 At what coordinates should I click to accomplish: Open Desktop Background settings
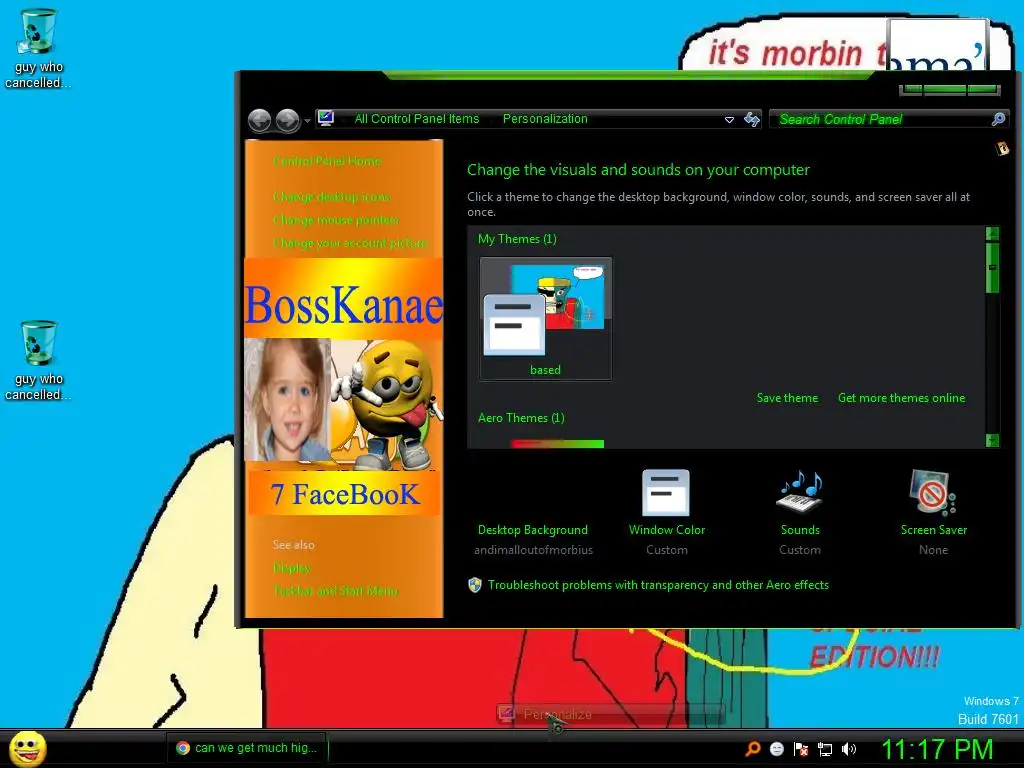pos(533,530)
